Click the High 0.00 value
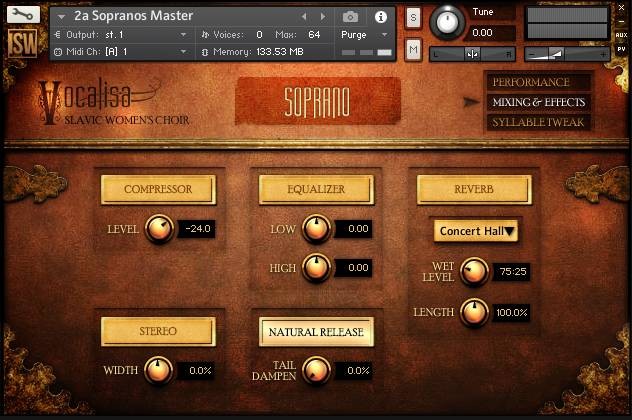632x420 pixels. pyautogui.click(x=354, y=268)
